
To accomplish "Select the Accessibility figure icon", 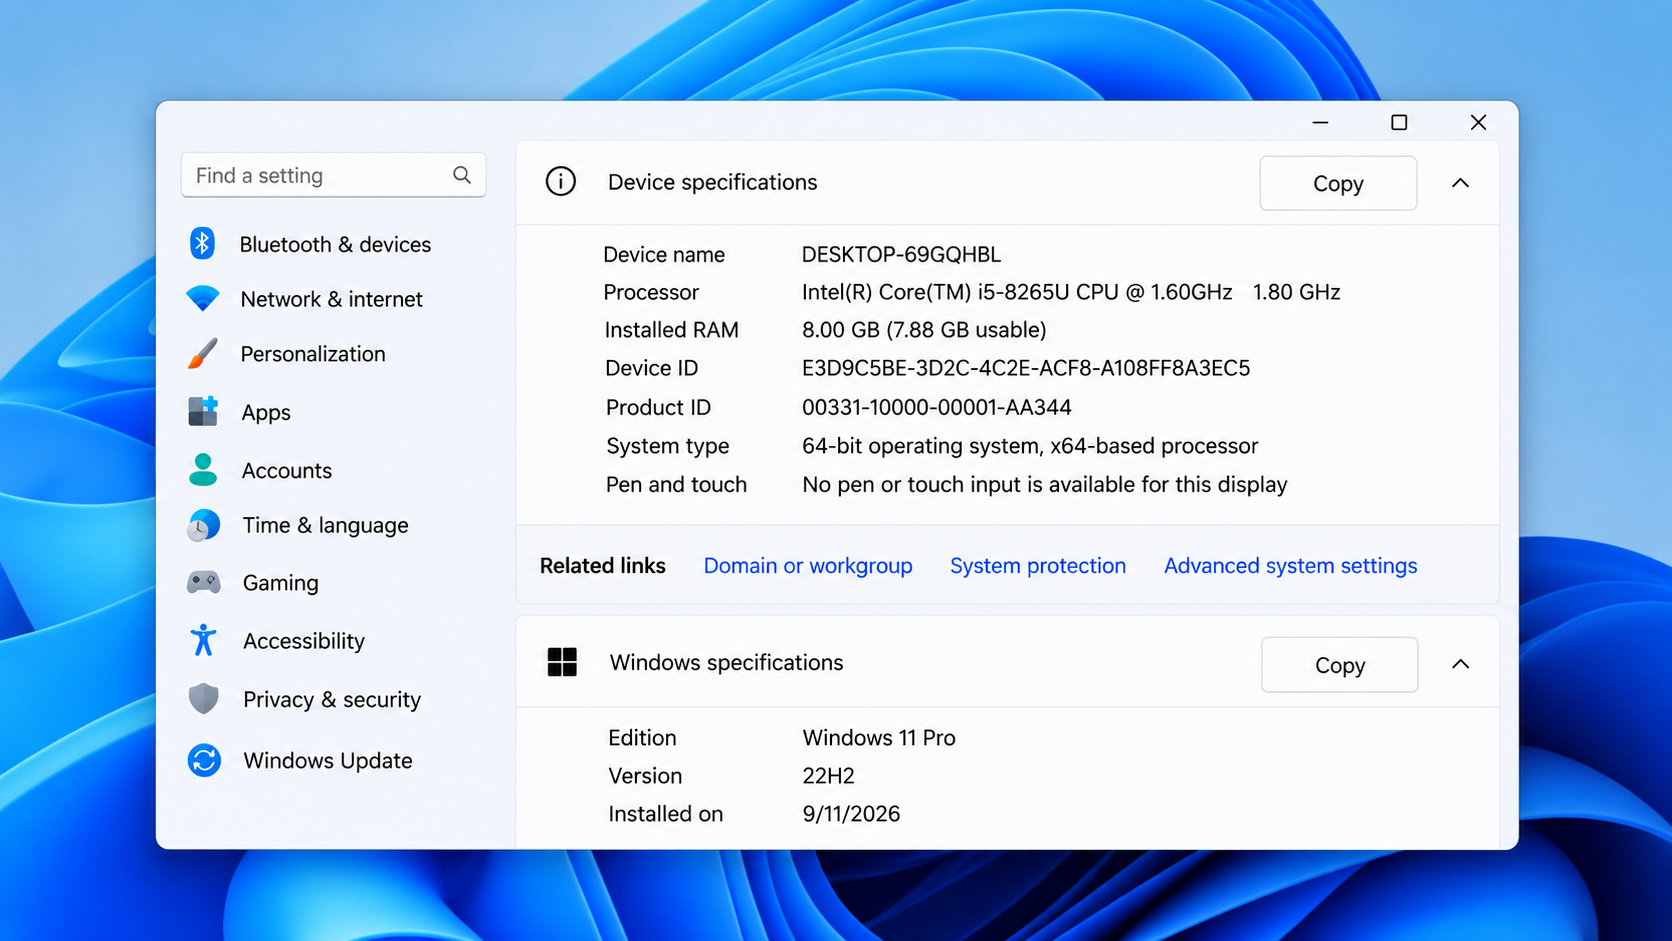I will (203, 640).
